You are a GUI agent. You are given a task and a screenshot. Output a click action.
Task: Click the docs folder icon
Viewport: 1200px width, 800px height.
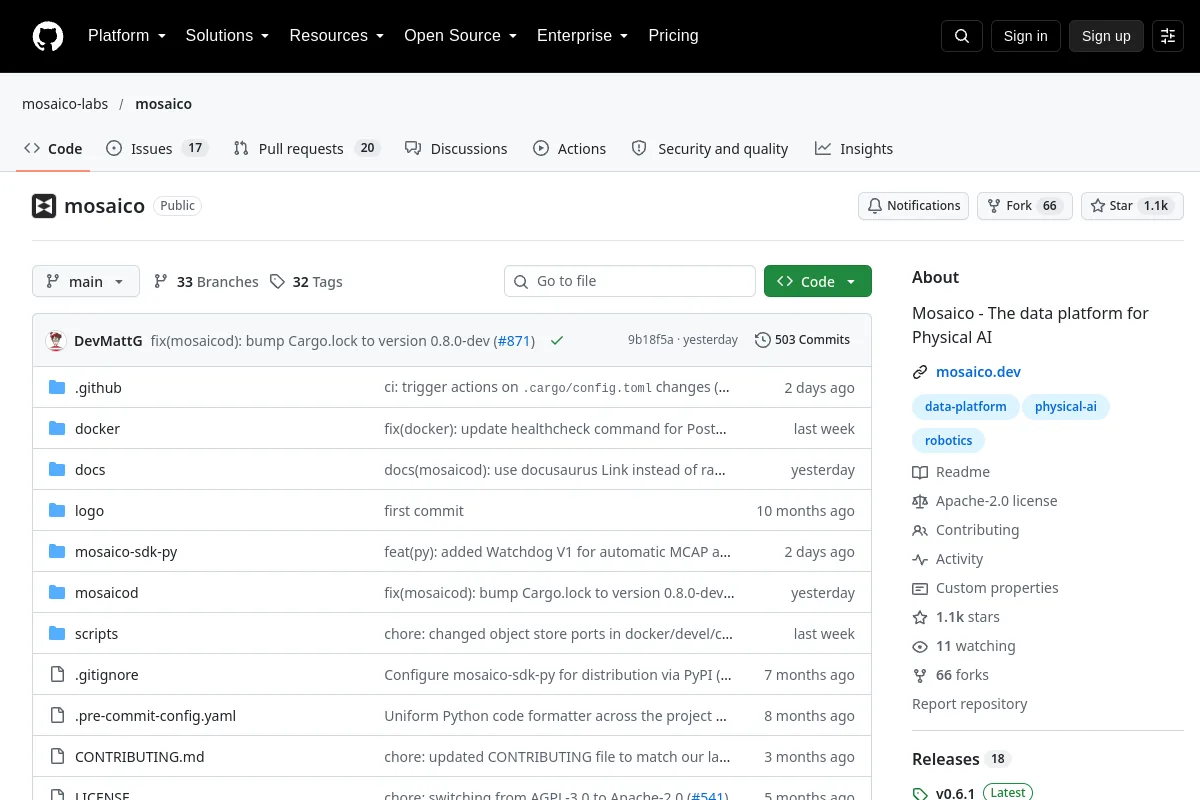pos(57,470)
